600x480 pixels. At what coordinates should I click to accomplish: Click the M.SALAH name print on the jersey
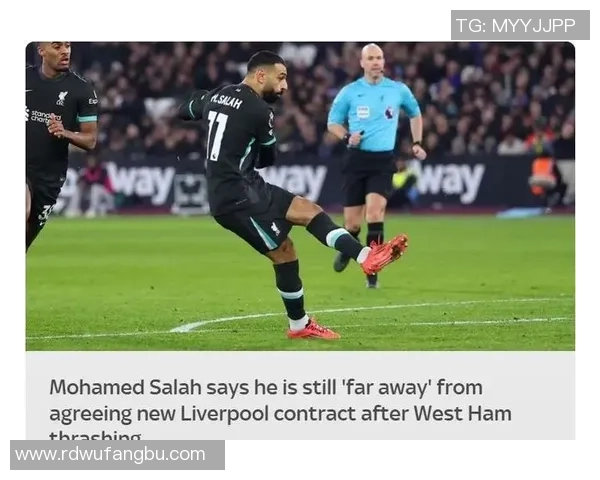coord(227,102)
